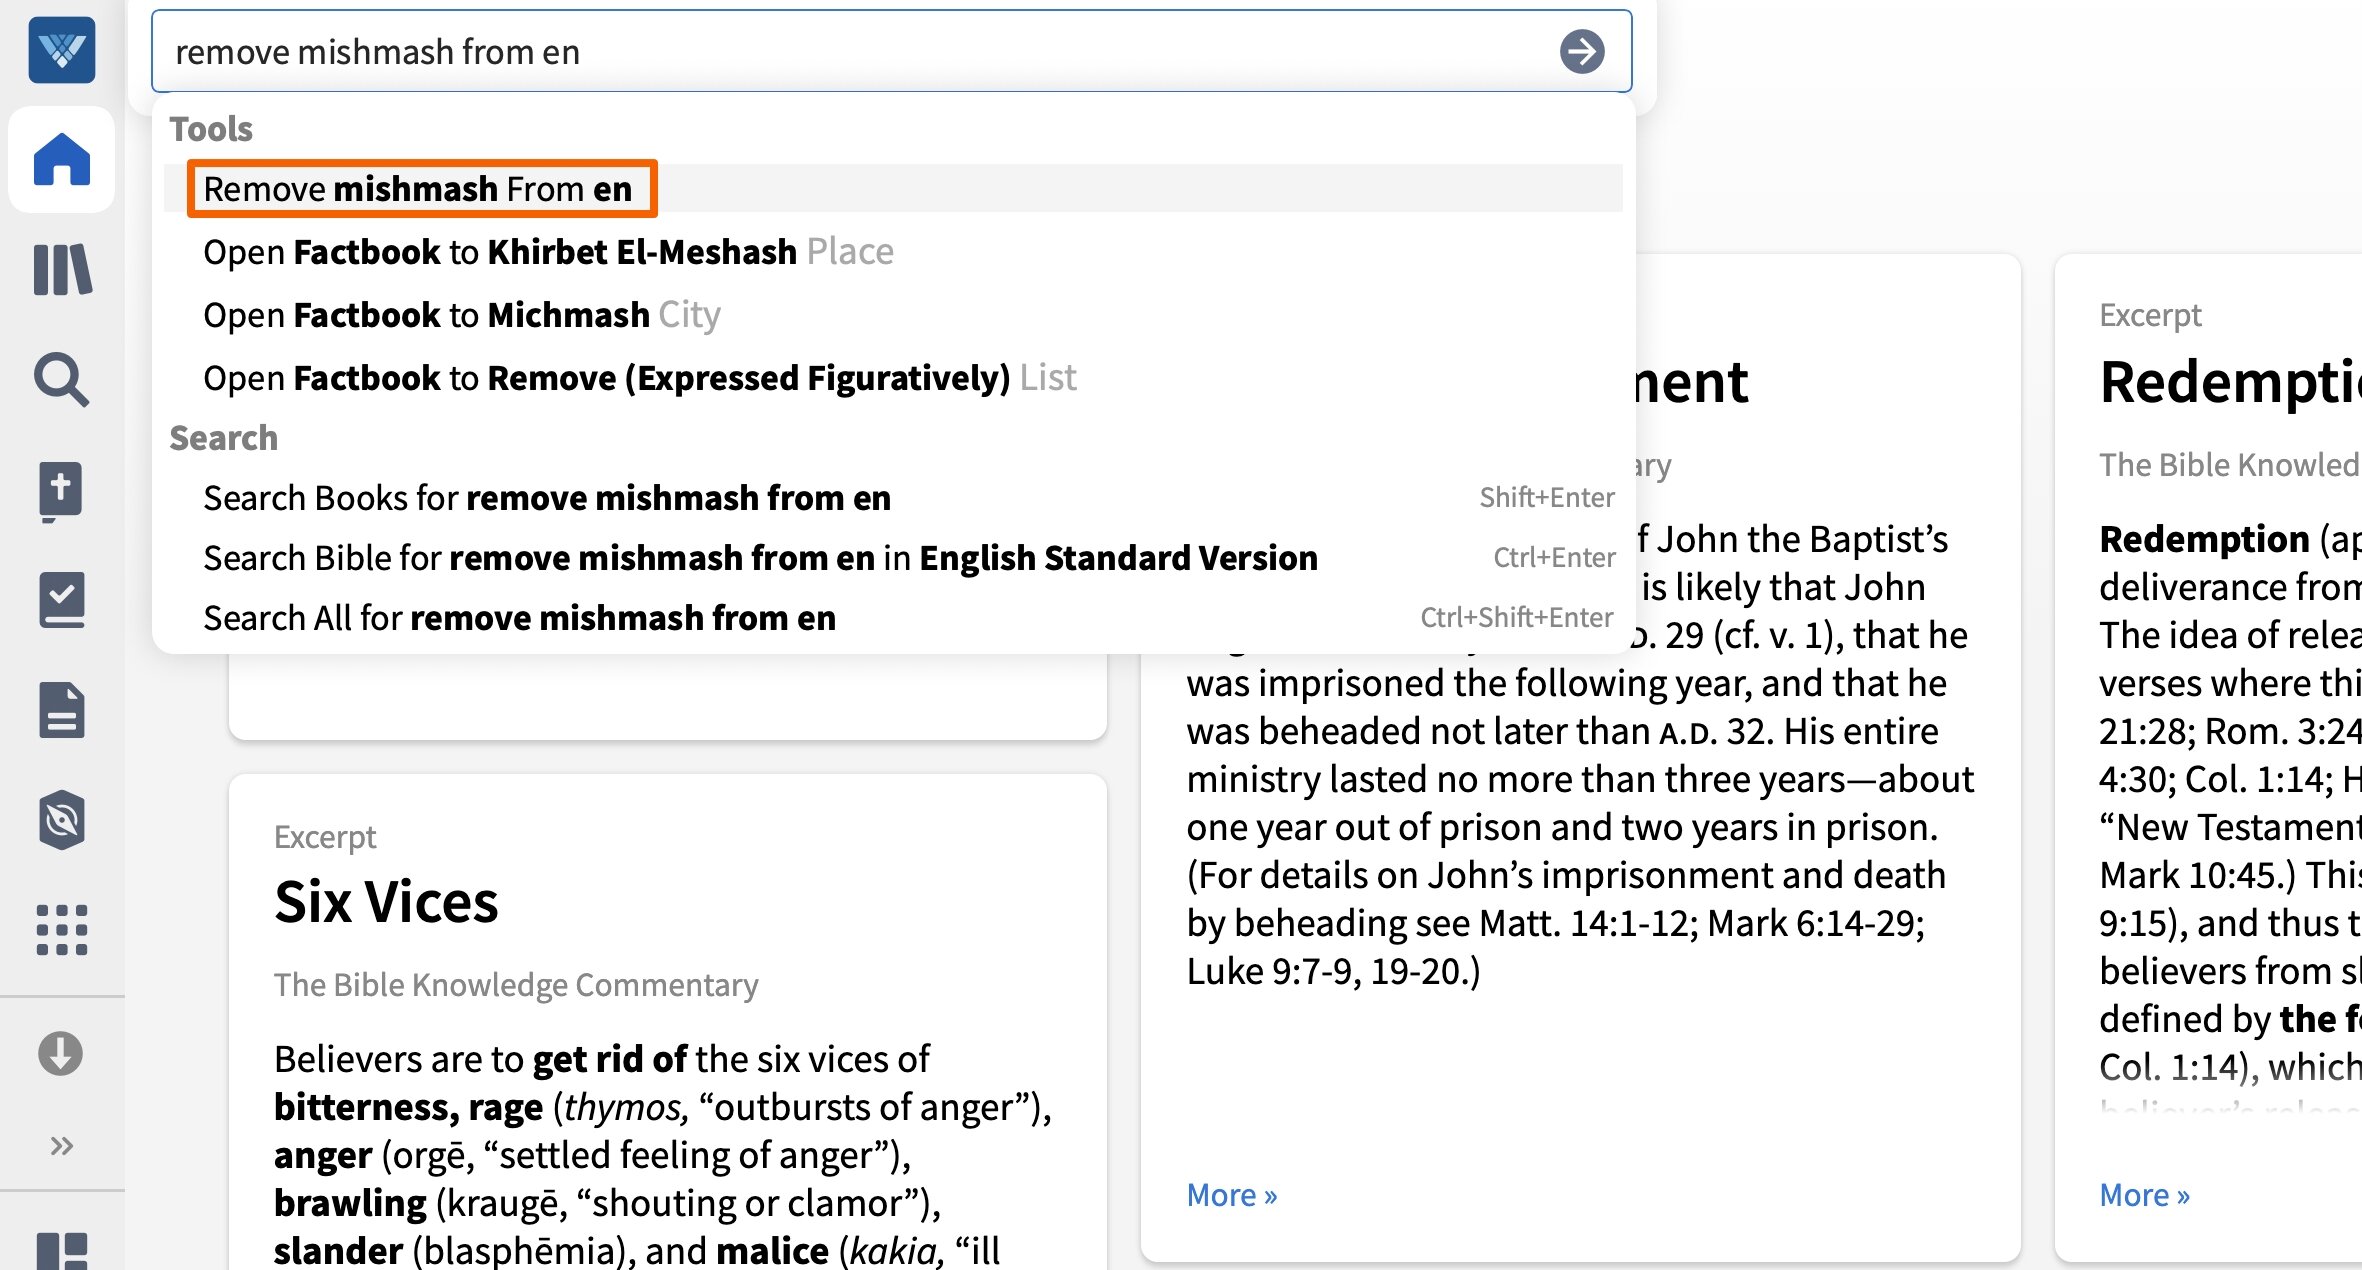This screenshot has height=1270, width=2362.
Task: Select "Remove mishmash From en" suggestion
Action: click(418, 189)
